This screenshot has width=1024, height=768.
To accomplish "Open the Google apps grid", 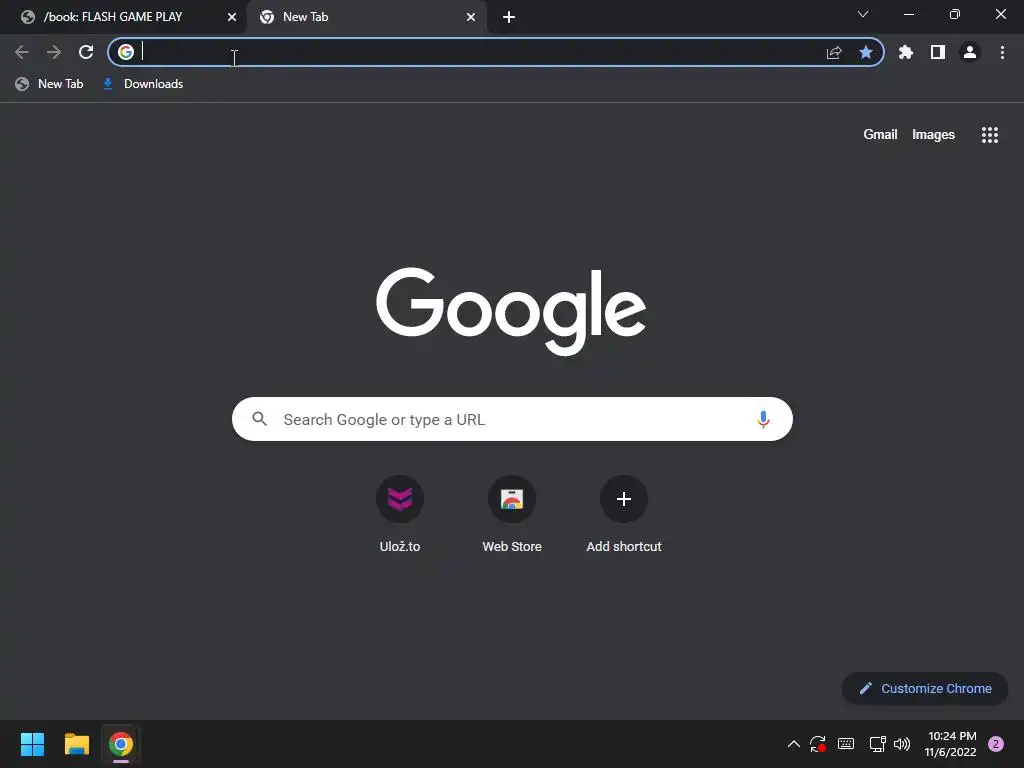I will tap(990, 135).
